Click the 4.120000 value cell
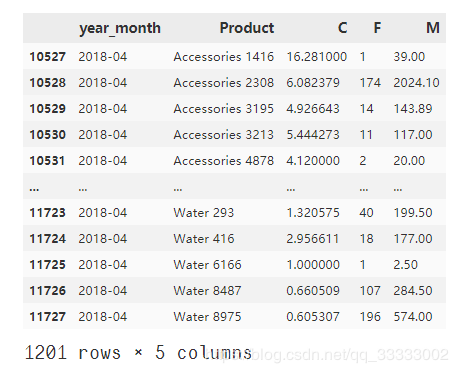Viewport: 458px width, 373px height. (x=313, y=161)
